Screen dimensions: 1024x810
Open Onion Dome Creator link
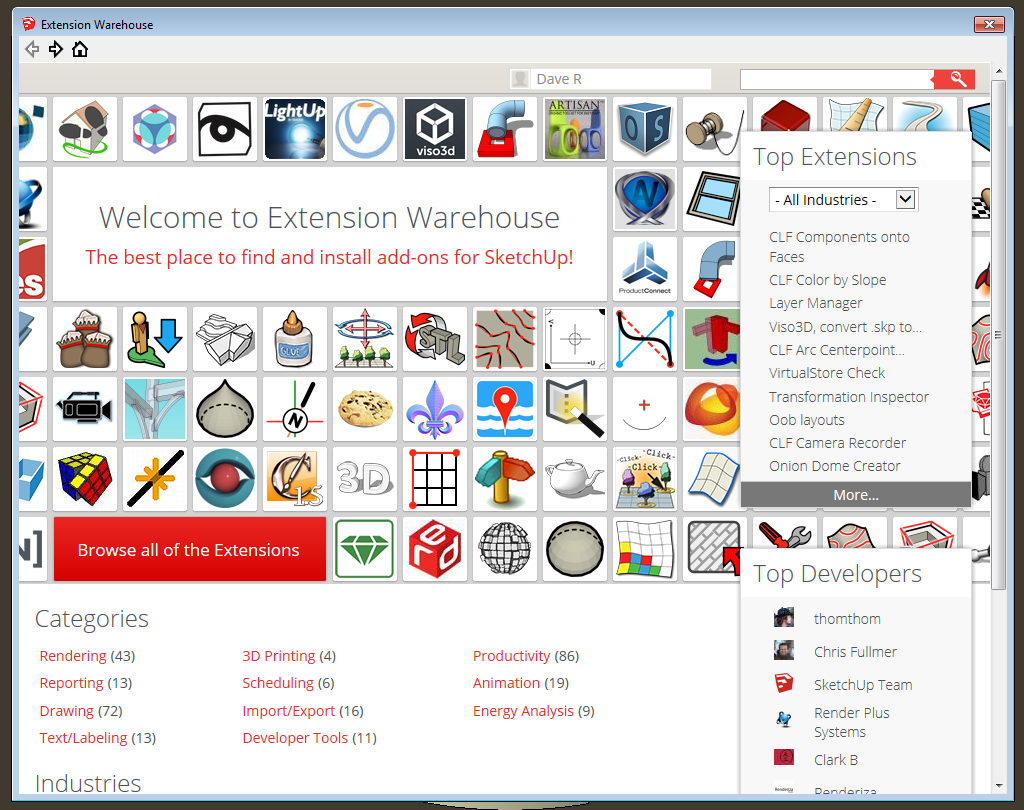[x=835, y=466]
